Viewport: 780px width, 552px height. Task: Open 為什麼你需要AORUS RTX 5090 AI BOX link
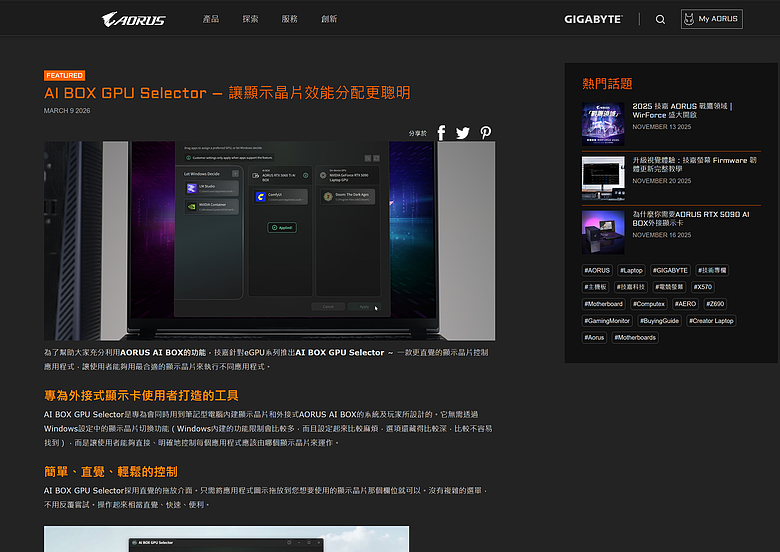point(690,219)
